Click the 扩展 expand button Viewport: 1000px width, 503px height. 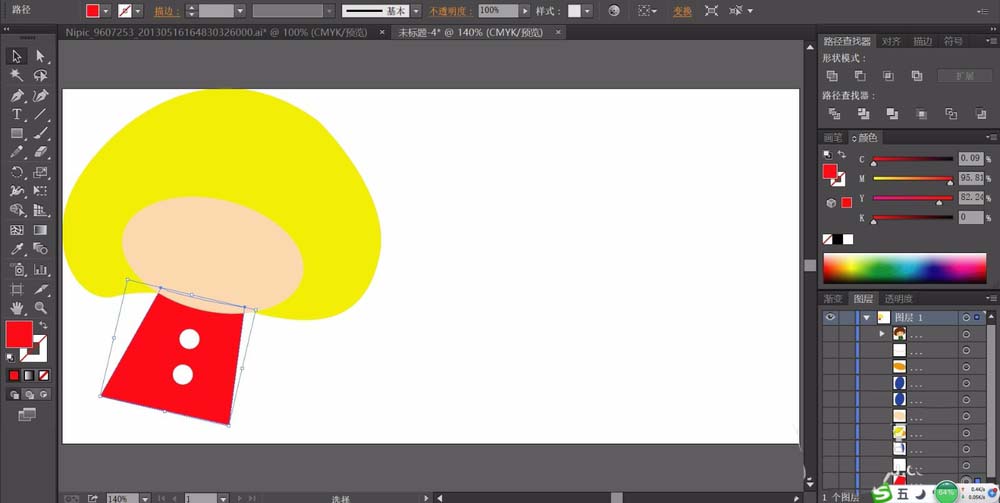[x=964, y=76]
